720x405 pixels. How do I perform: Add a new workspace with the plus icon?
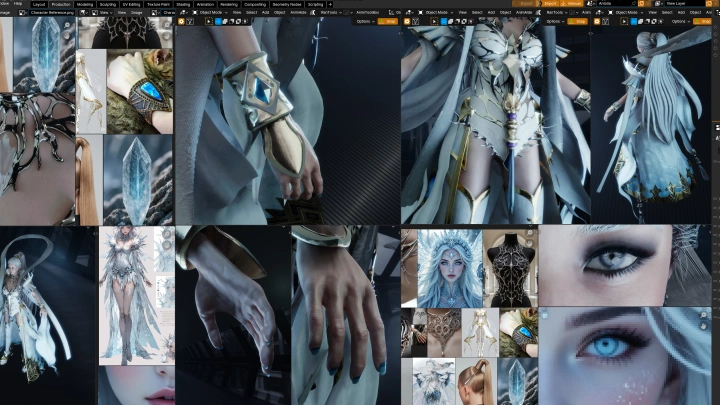pyautogui.click(x=330, y=4)
